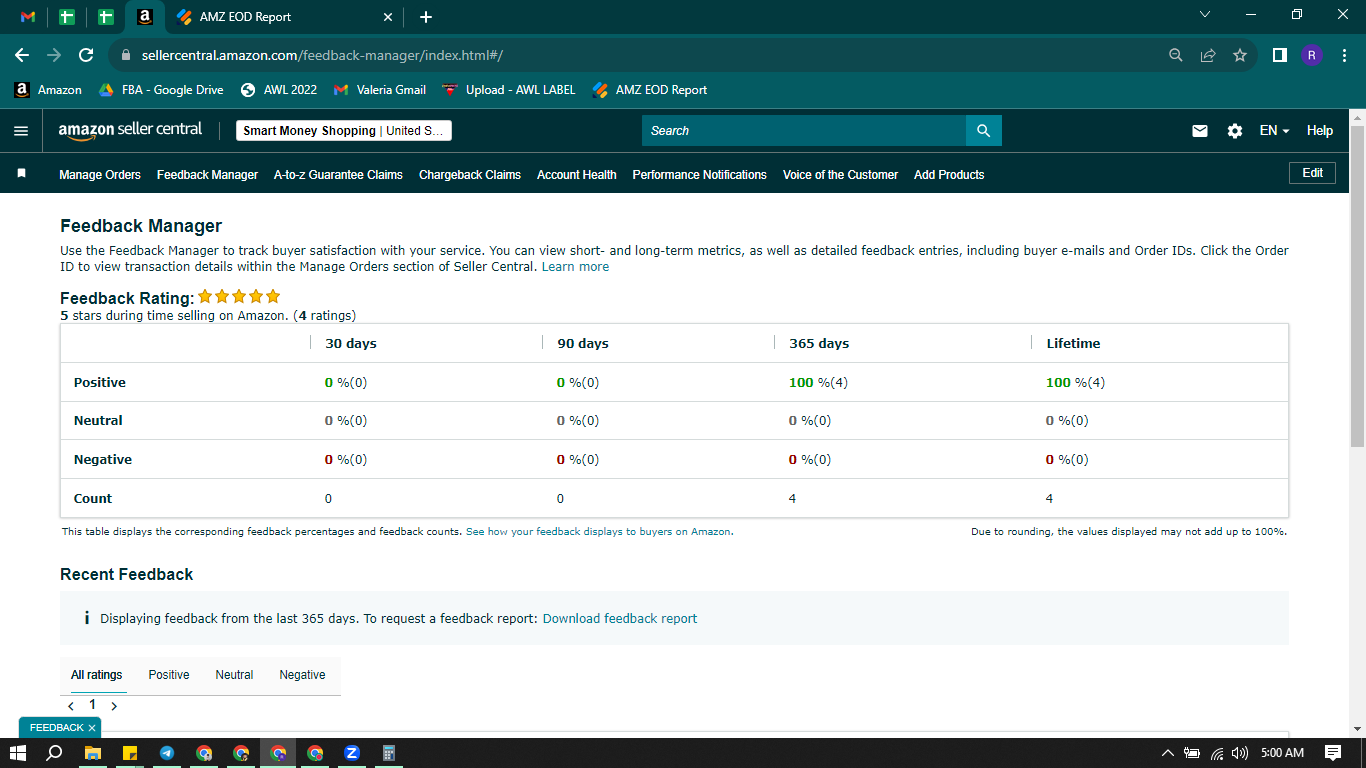Go back to previous page

[x=22, y=55]
